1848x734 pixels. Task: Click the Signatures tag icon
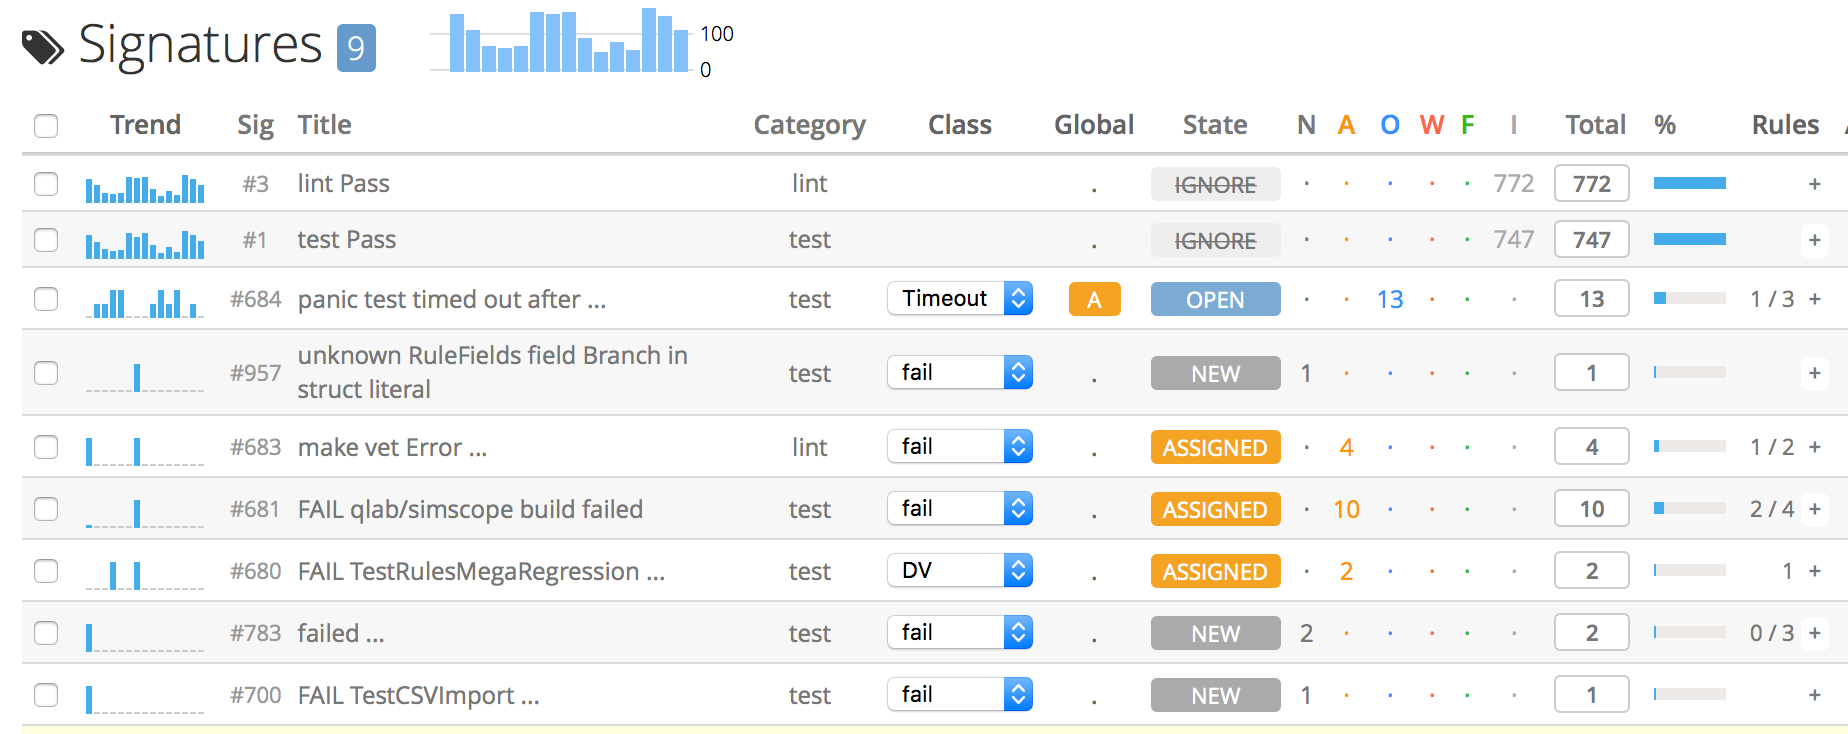coord(42,47)
